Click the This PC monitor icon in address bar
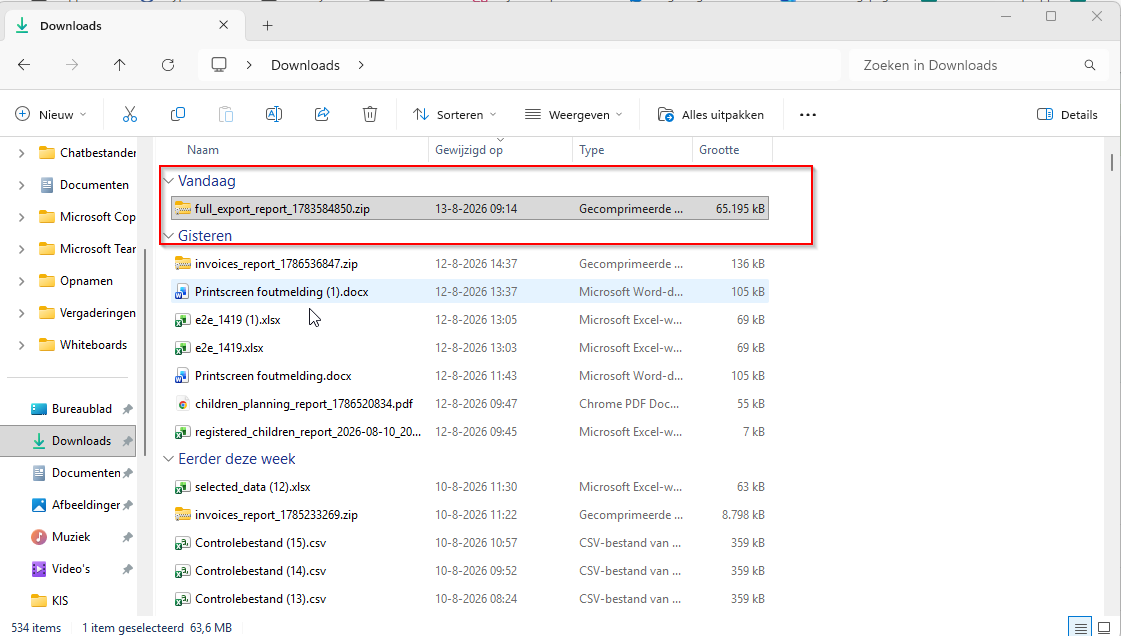The width and height of the screenshot is (1121, 636). [x=219, y=65]
